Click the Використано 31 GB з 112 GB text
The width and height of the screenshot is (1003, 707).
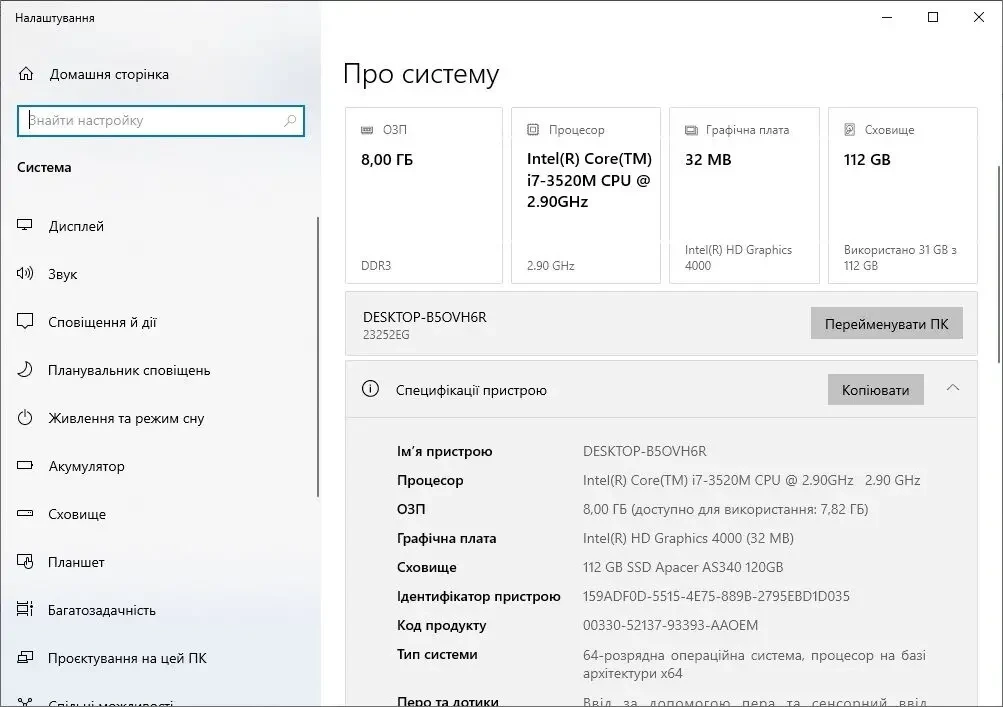(x=900, y=257)
